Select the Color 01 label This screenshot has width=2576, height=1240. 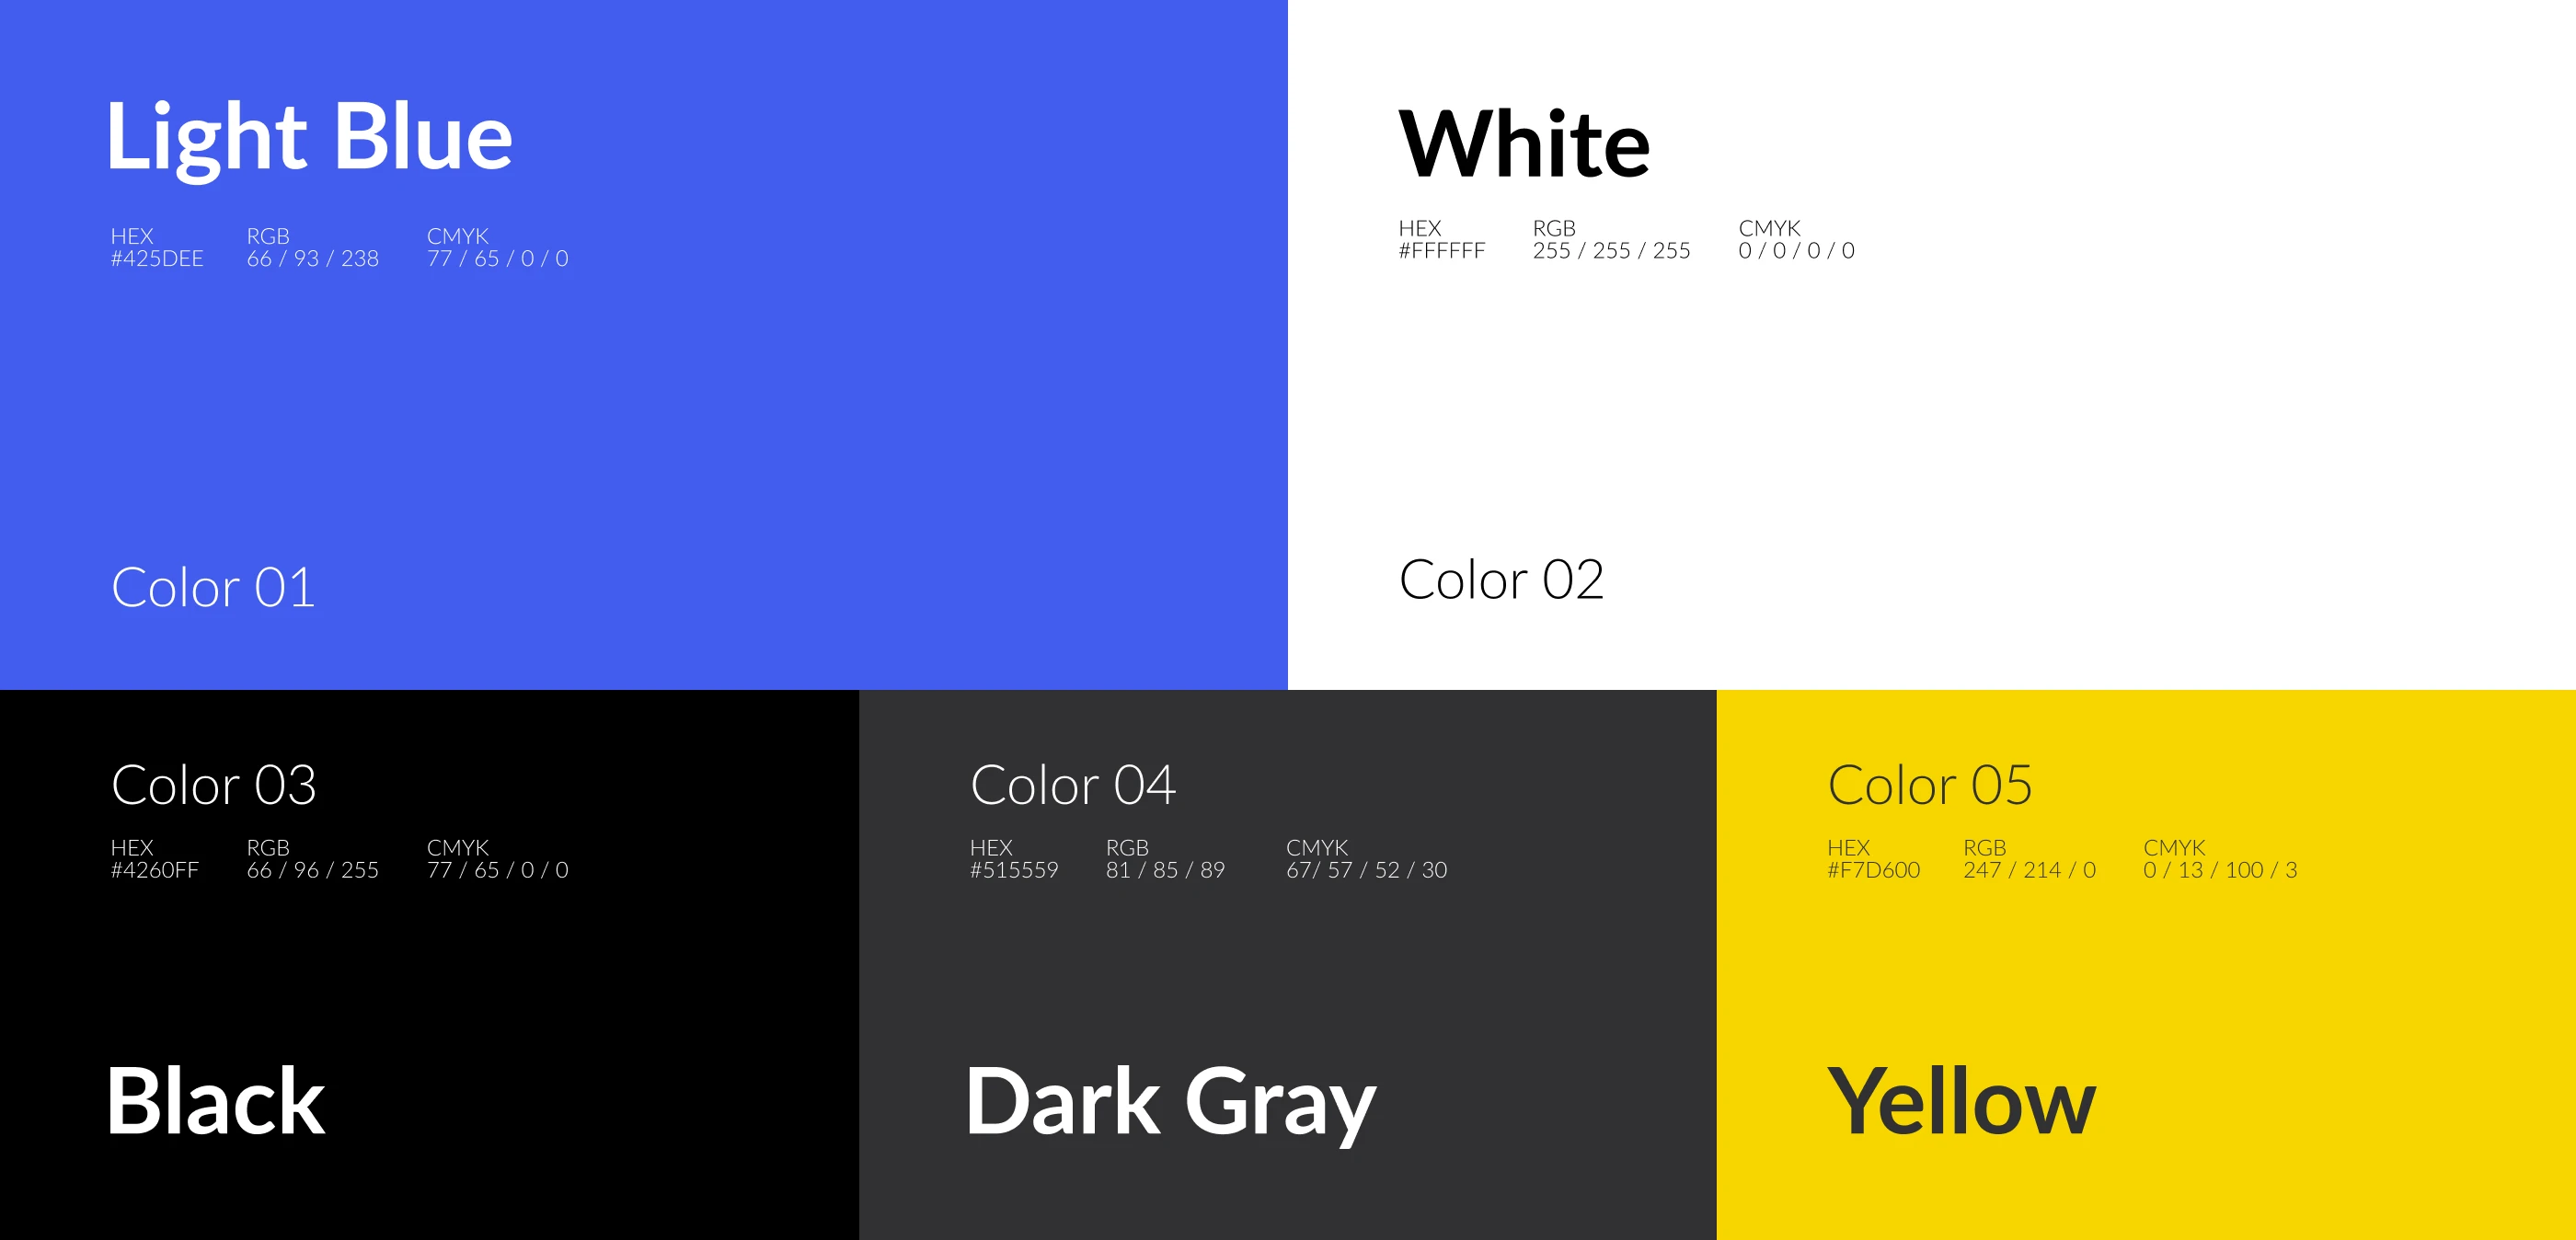pyautogui.click(x=213, y=587)
